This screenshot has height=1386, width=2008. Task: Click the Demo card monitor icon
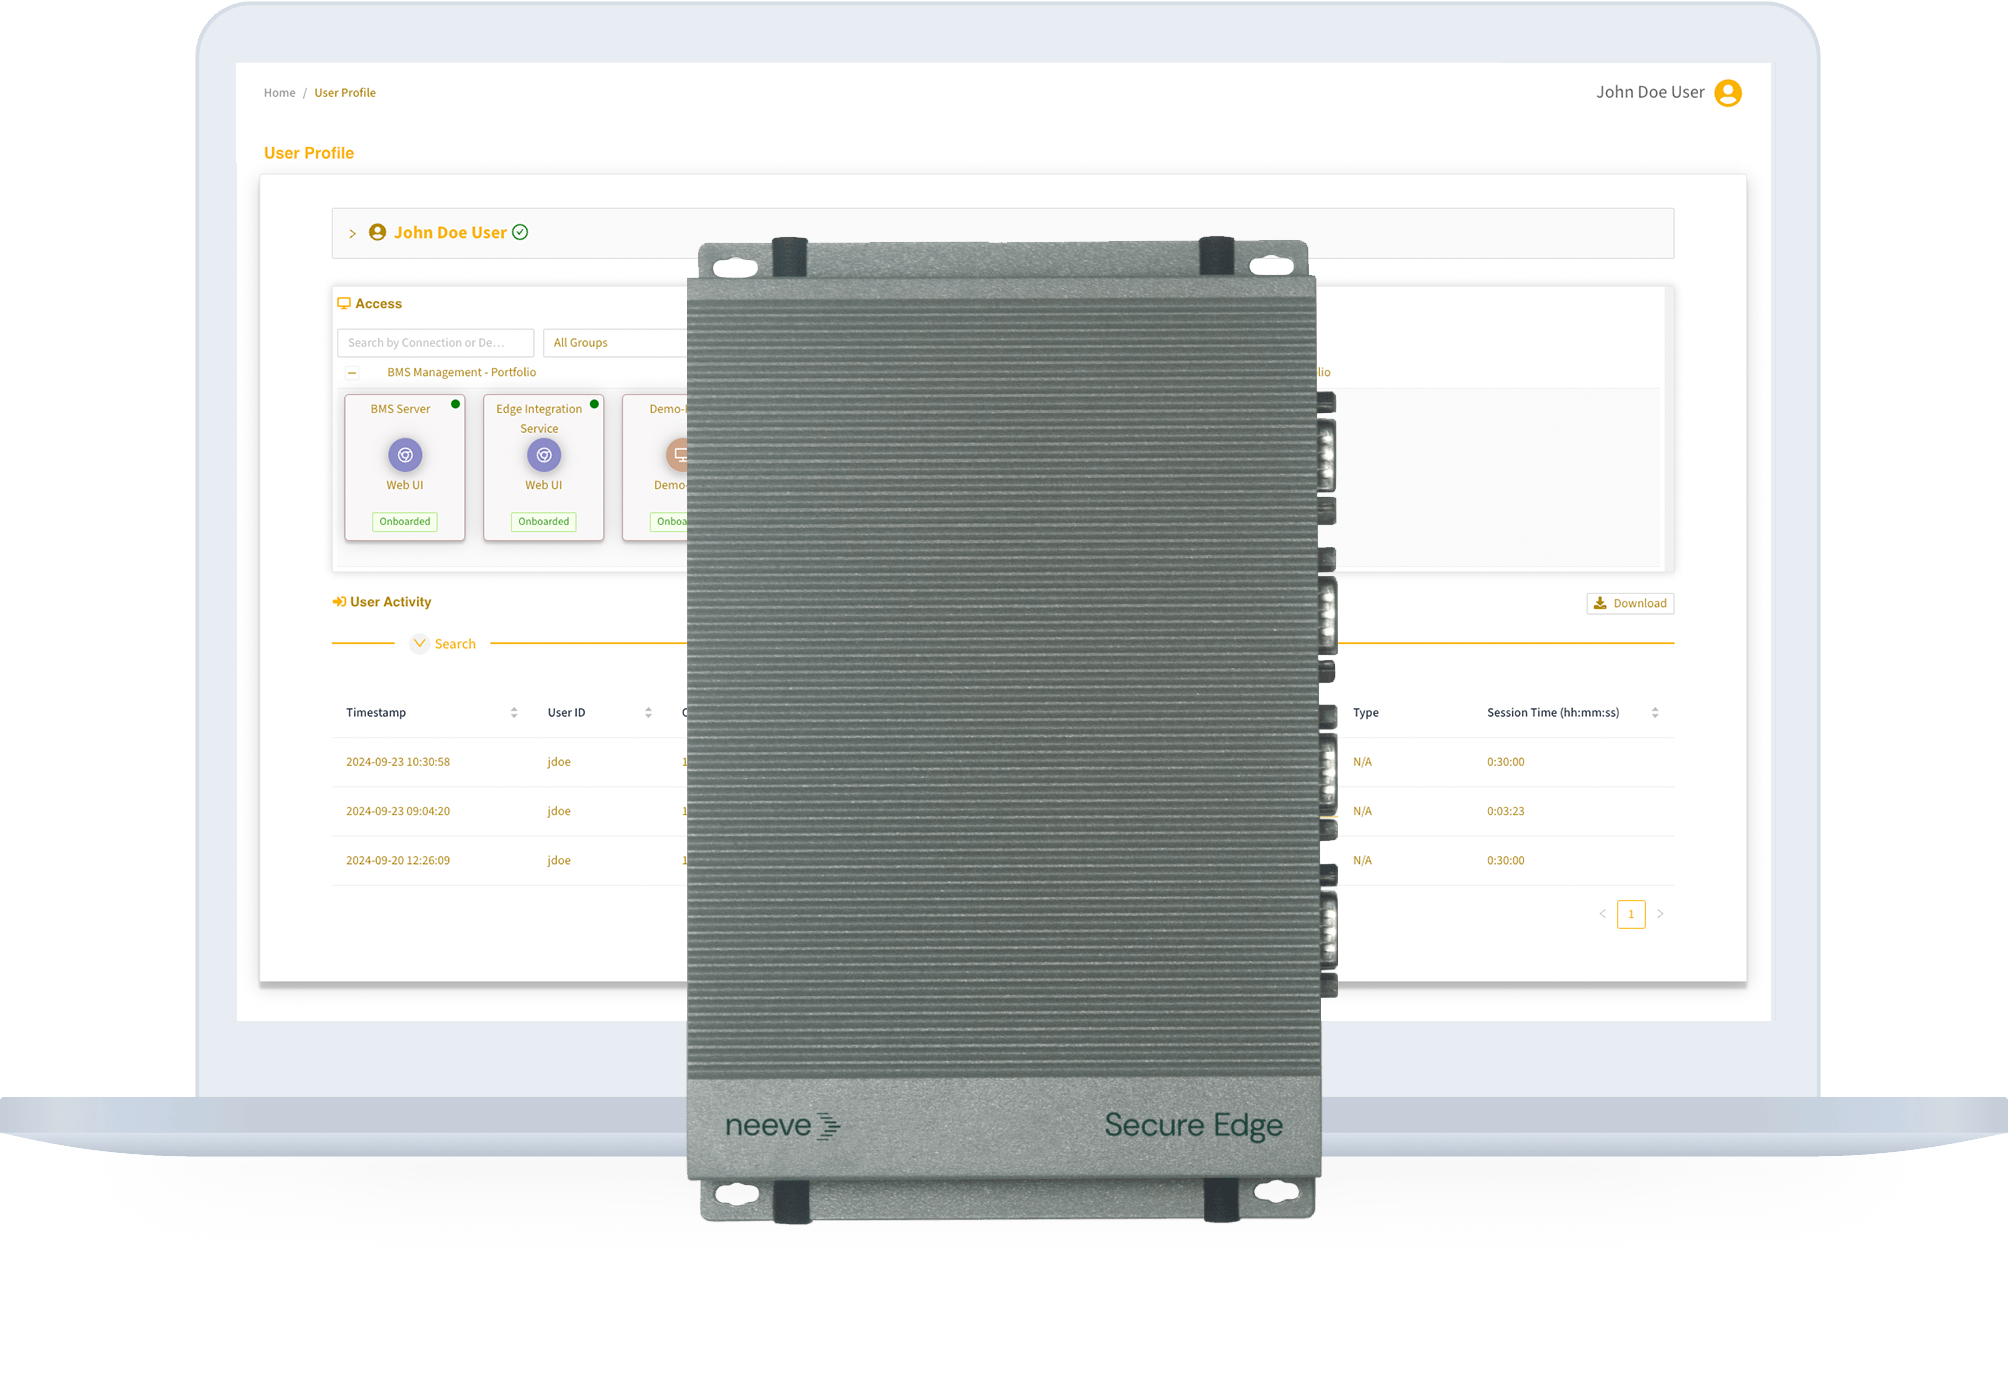[678, 455]
